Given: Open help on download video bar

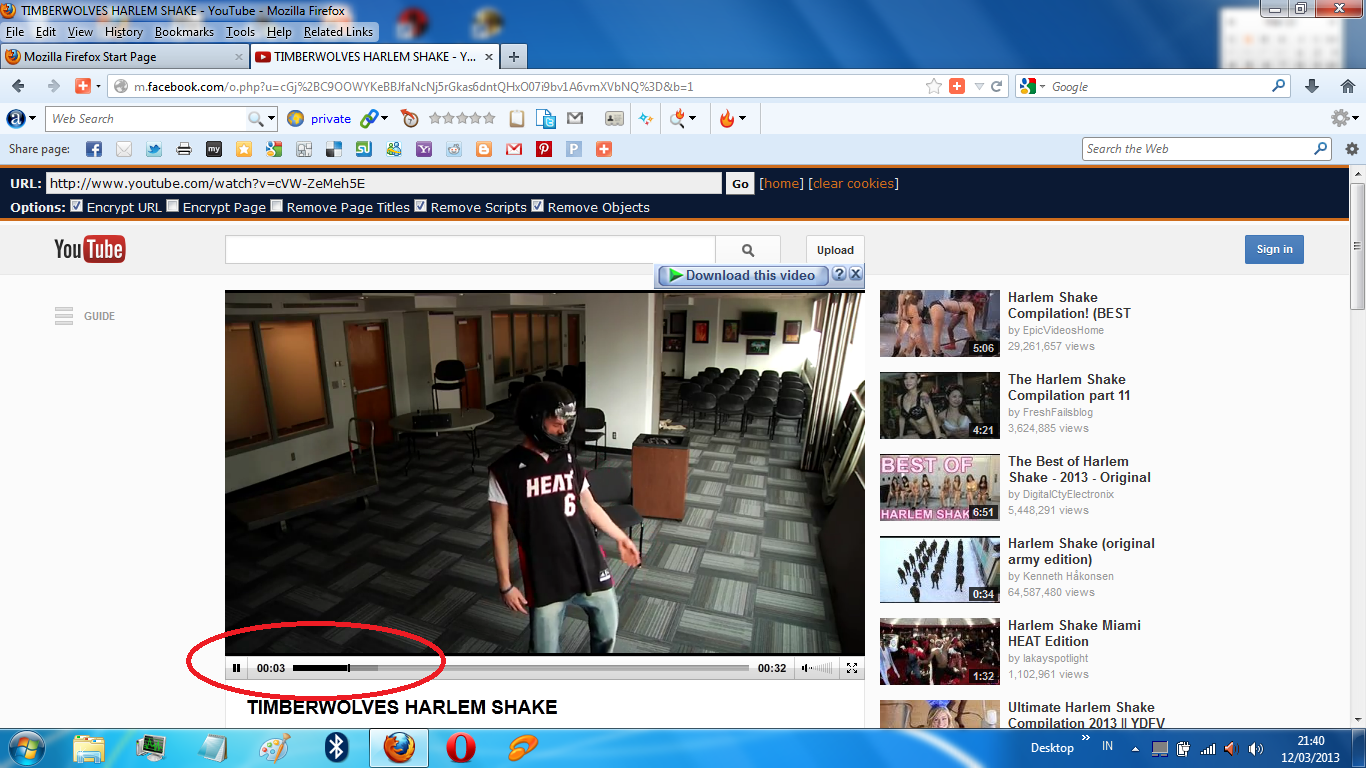Looking at the screenshot, I should point(839,274).
